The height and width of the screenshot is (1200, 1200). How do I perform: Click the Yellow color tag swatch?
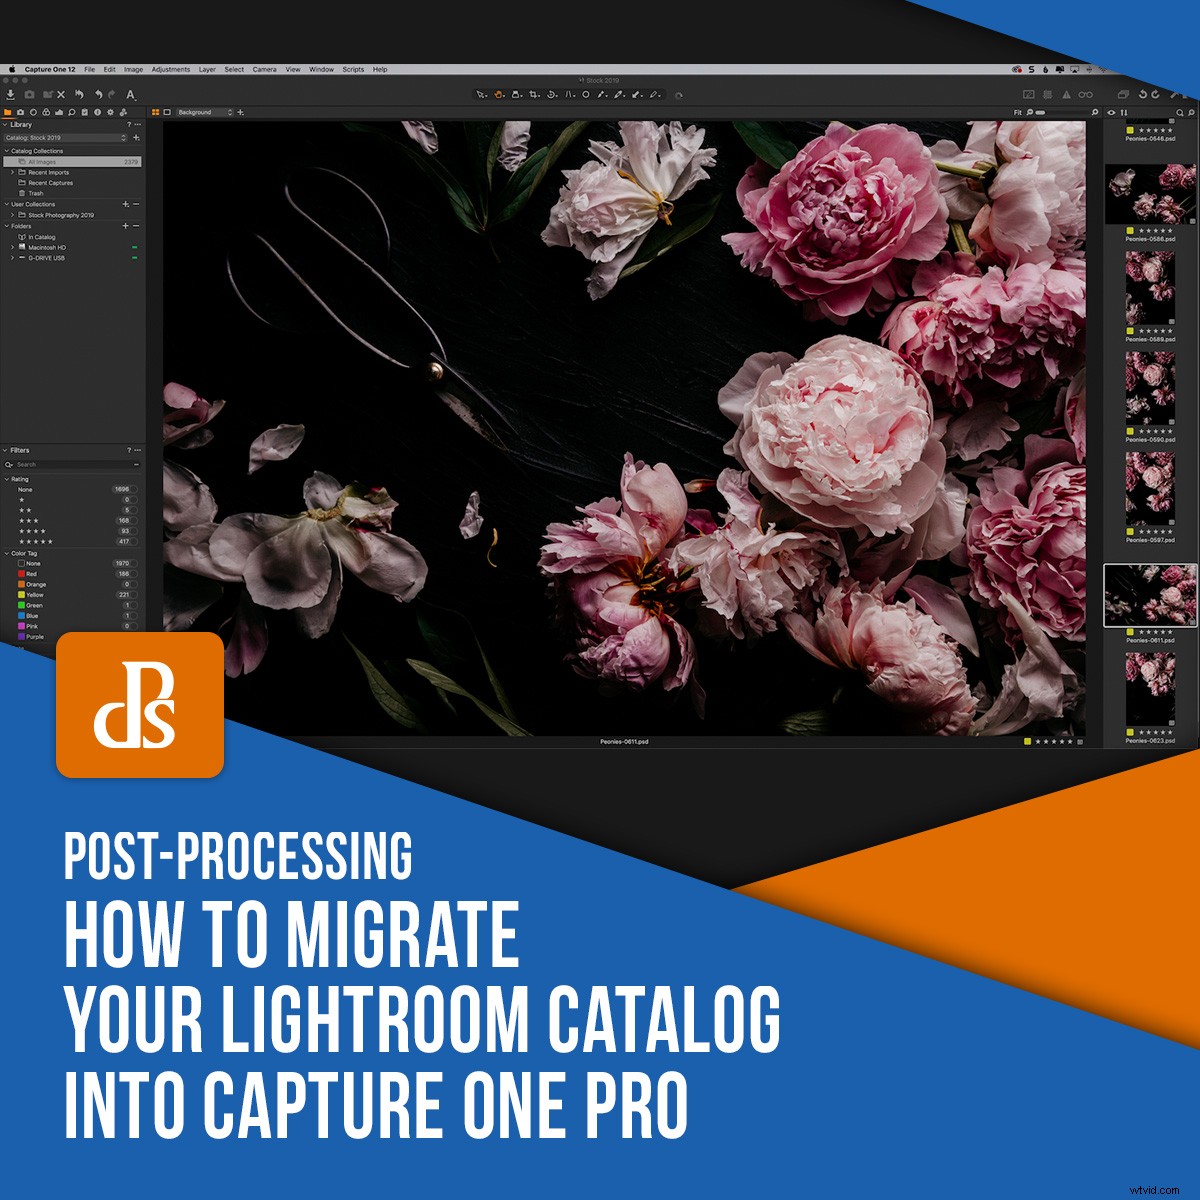(x=22, y=595)
